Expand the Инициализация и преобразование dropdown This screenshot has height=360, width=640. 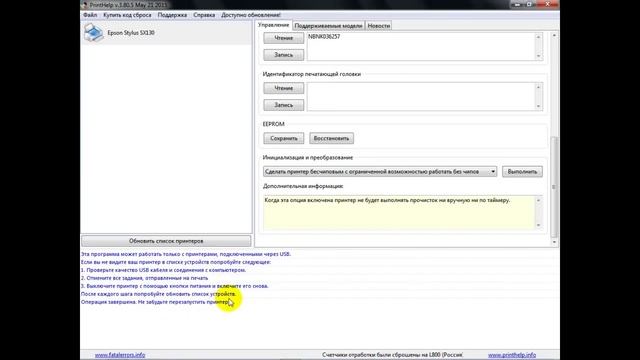pyautogui.click(x=493, y=172)
